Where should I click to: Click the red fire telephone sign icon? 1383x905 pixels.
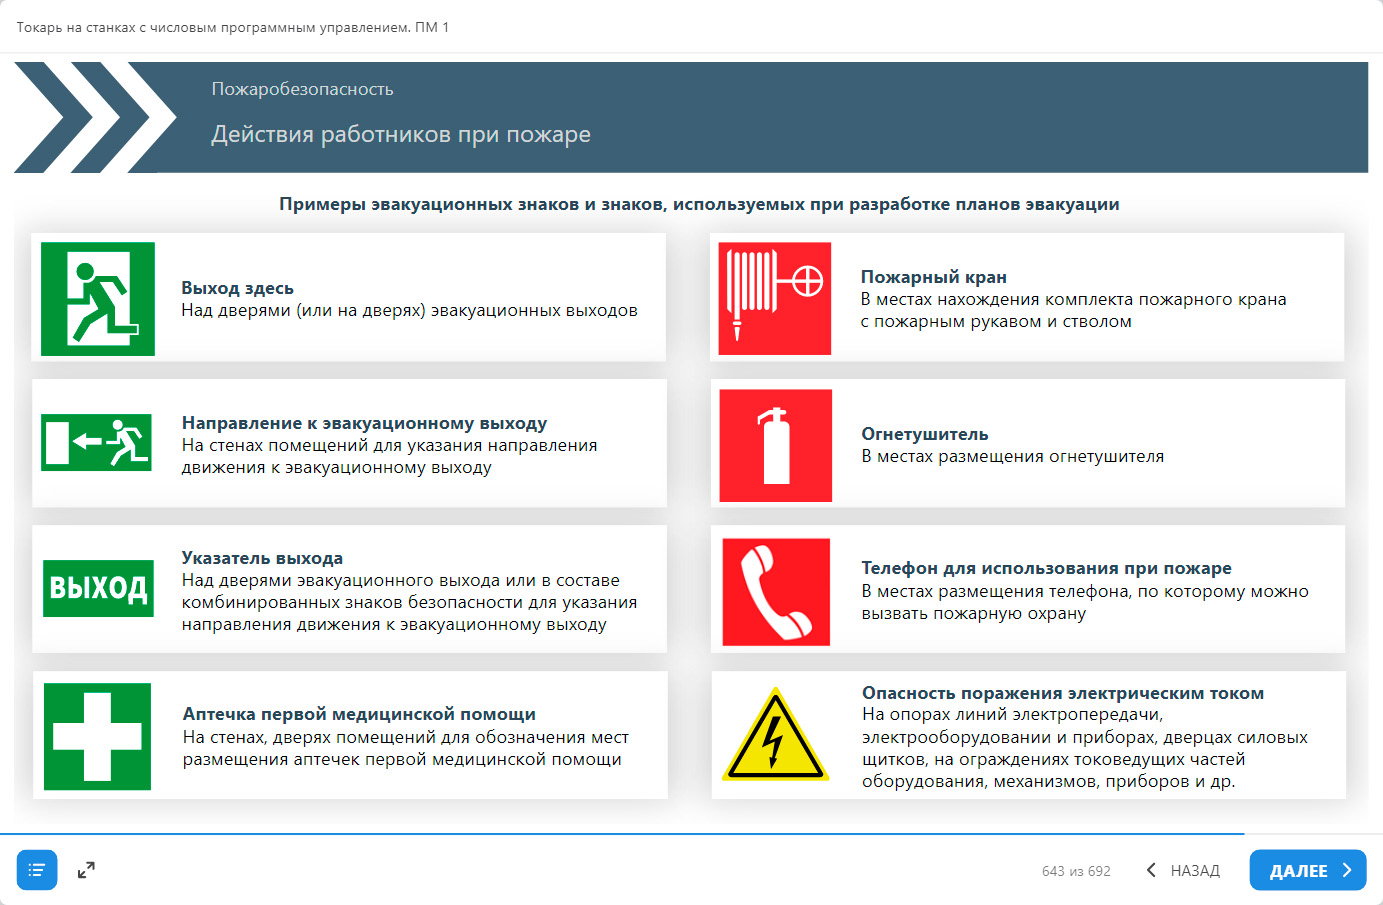coord(776,592)
